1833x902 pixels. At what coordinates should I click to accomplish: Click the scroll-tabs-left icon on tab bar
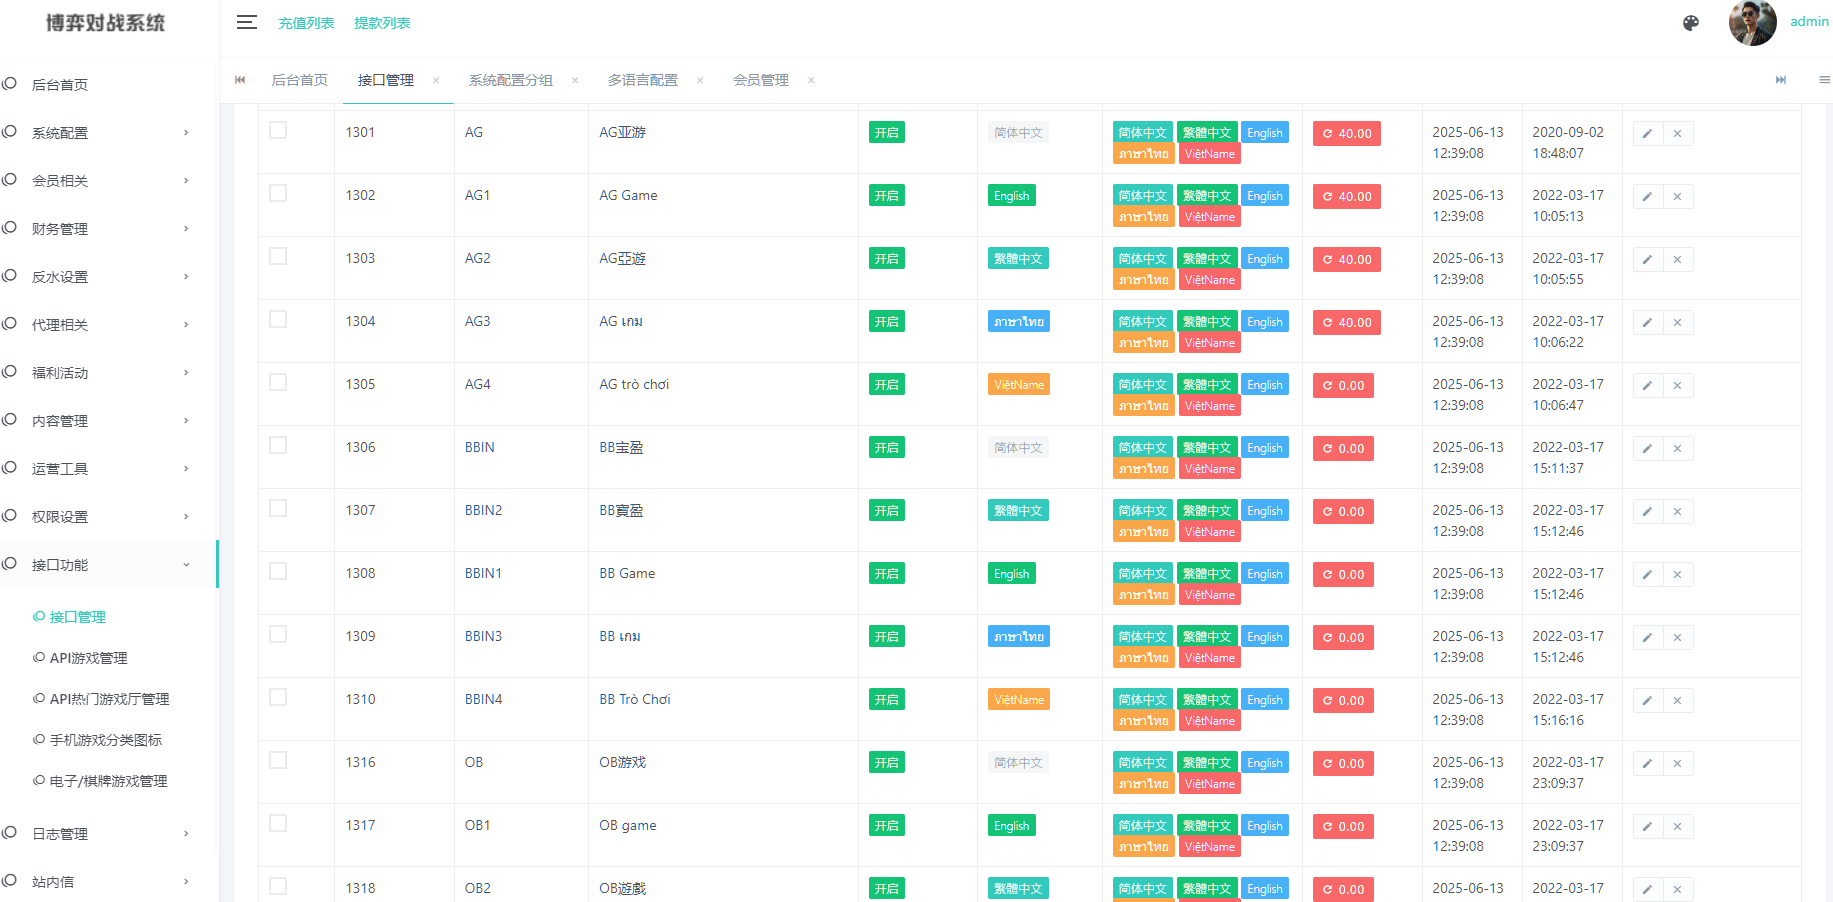click(239, 80)
